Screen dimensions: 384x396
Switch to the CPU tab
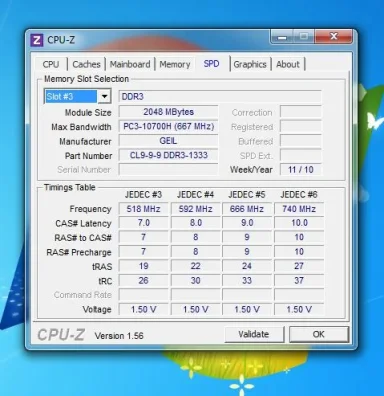(51, 64)
